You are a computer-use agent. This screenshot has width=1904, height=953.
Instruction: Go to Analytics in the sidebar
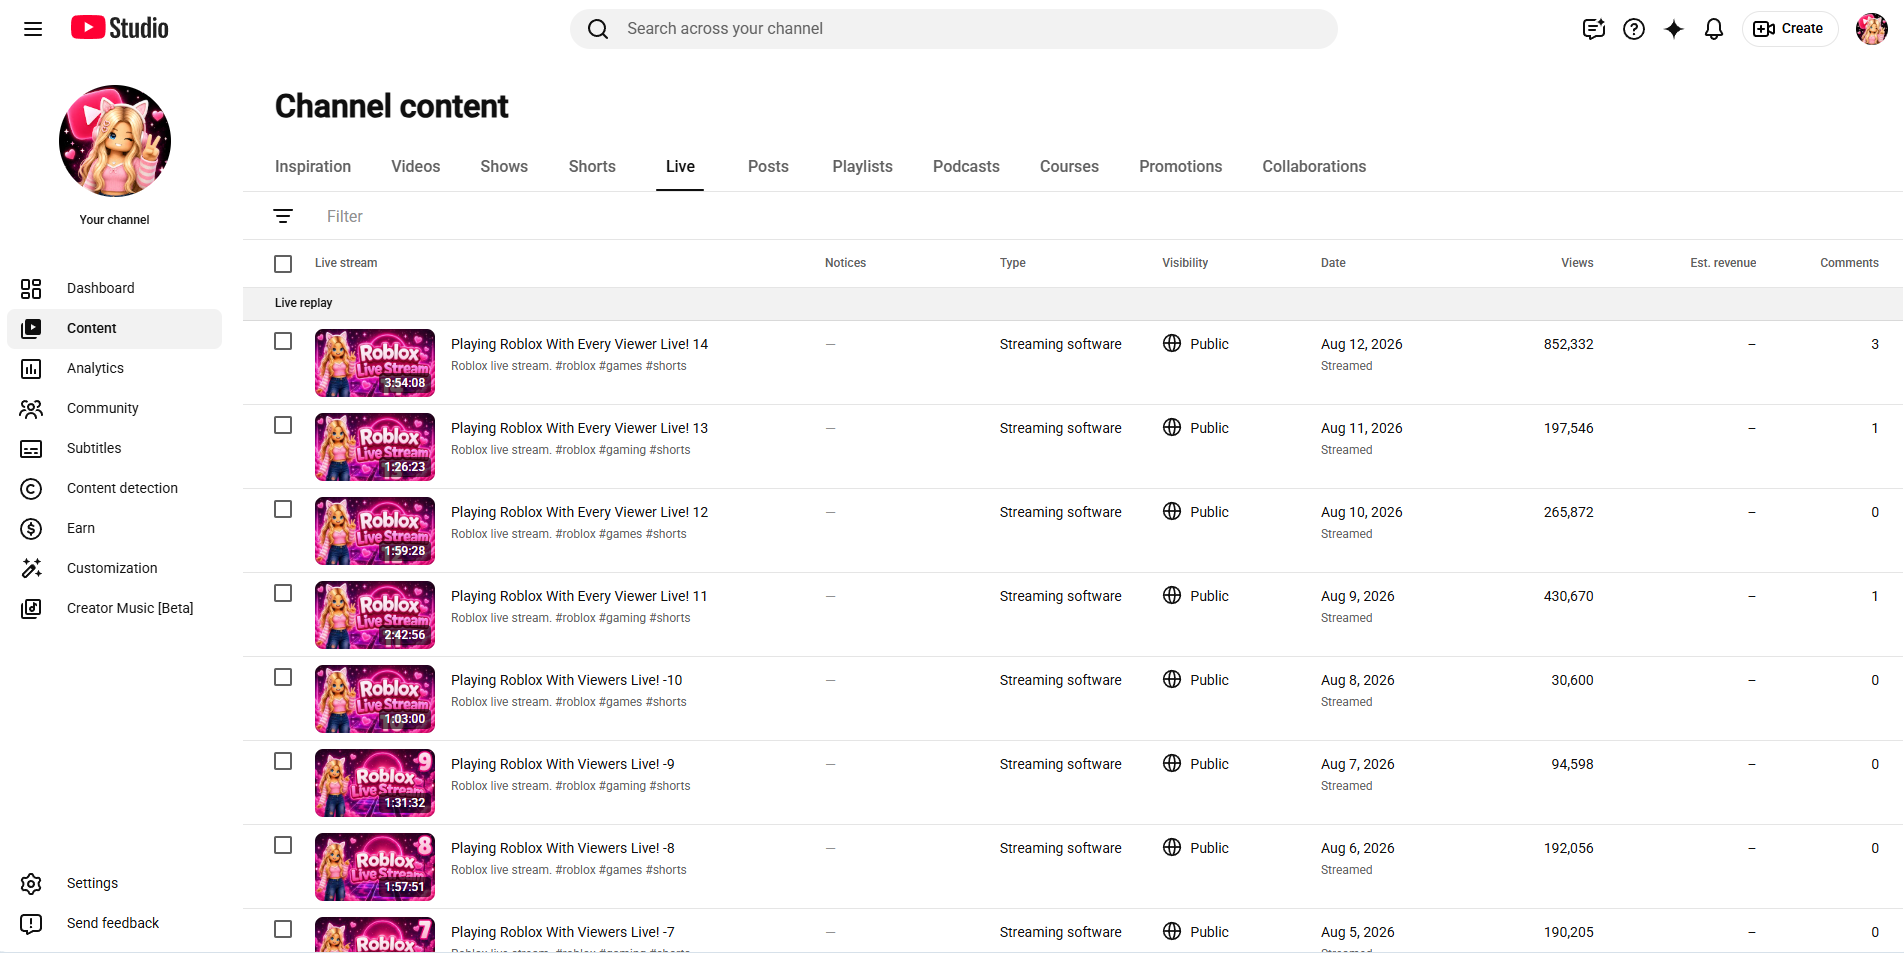pos(114,368)
